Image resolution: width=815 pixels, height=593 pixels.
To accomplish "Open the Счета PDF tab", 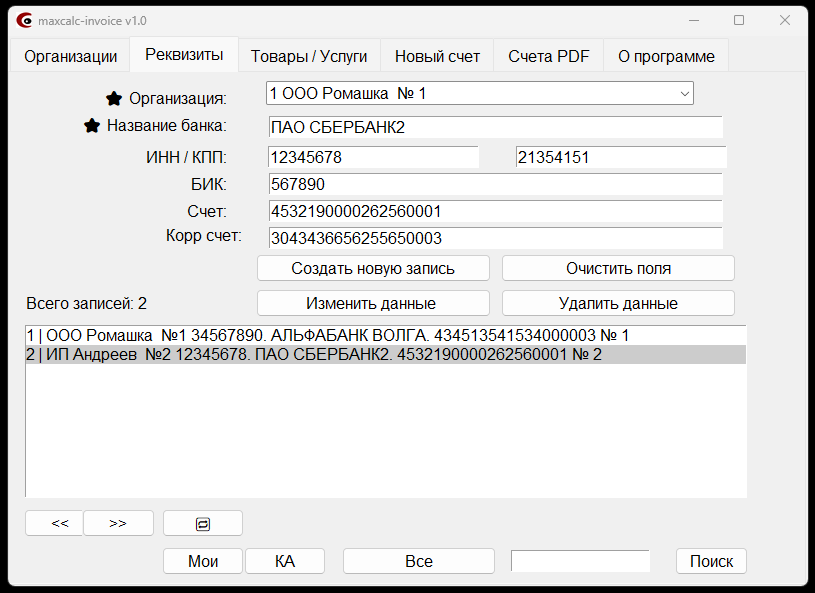I will tap(548, 56).
